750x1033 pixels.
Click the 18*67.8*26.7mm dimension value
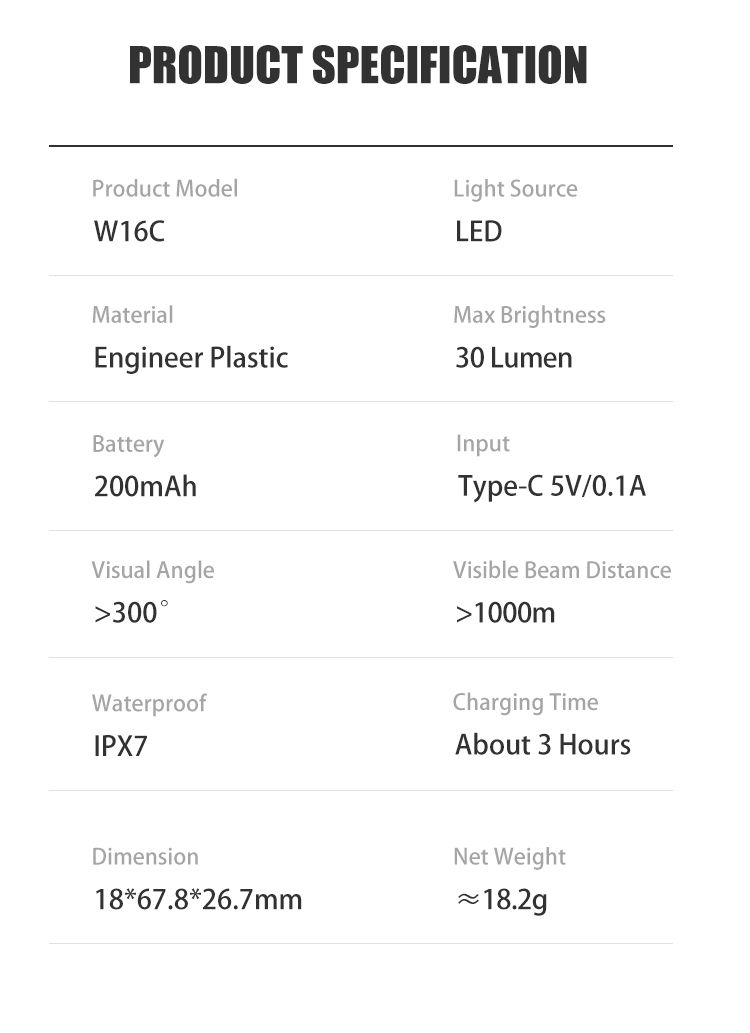click(198, 899)
